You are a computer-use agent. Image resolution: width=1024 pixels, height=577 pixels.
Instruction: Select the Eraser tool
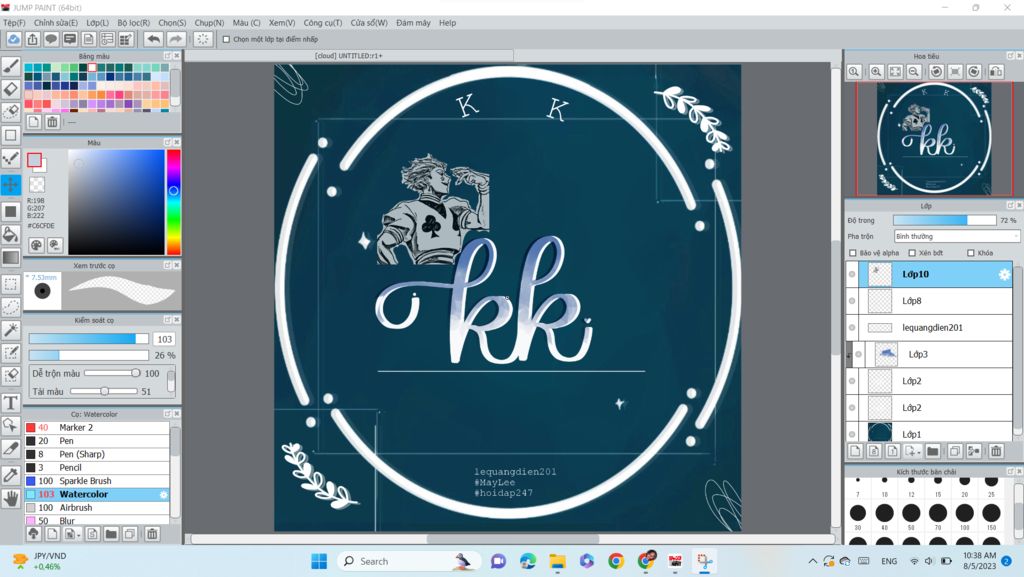tap(11, 89)
